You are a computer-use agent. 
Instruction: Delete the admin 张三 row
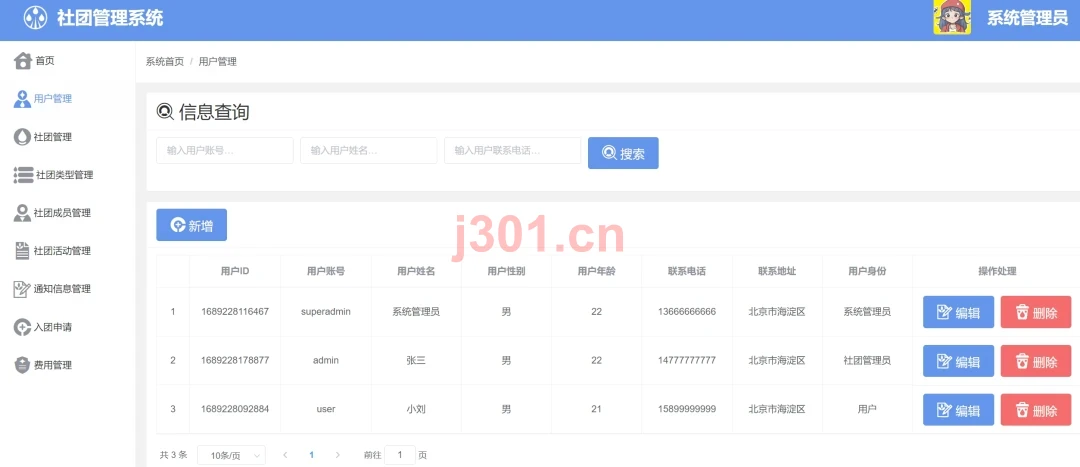click(x=1036, y=361)
